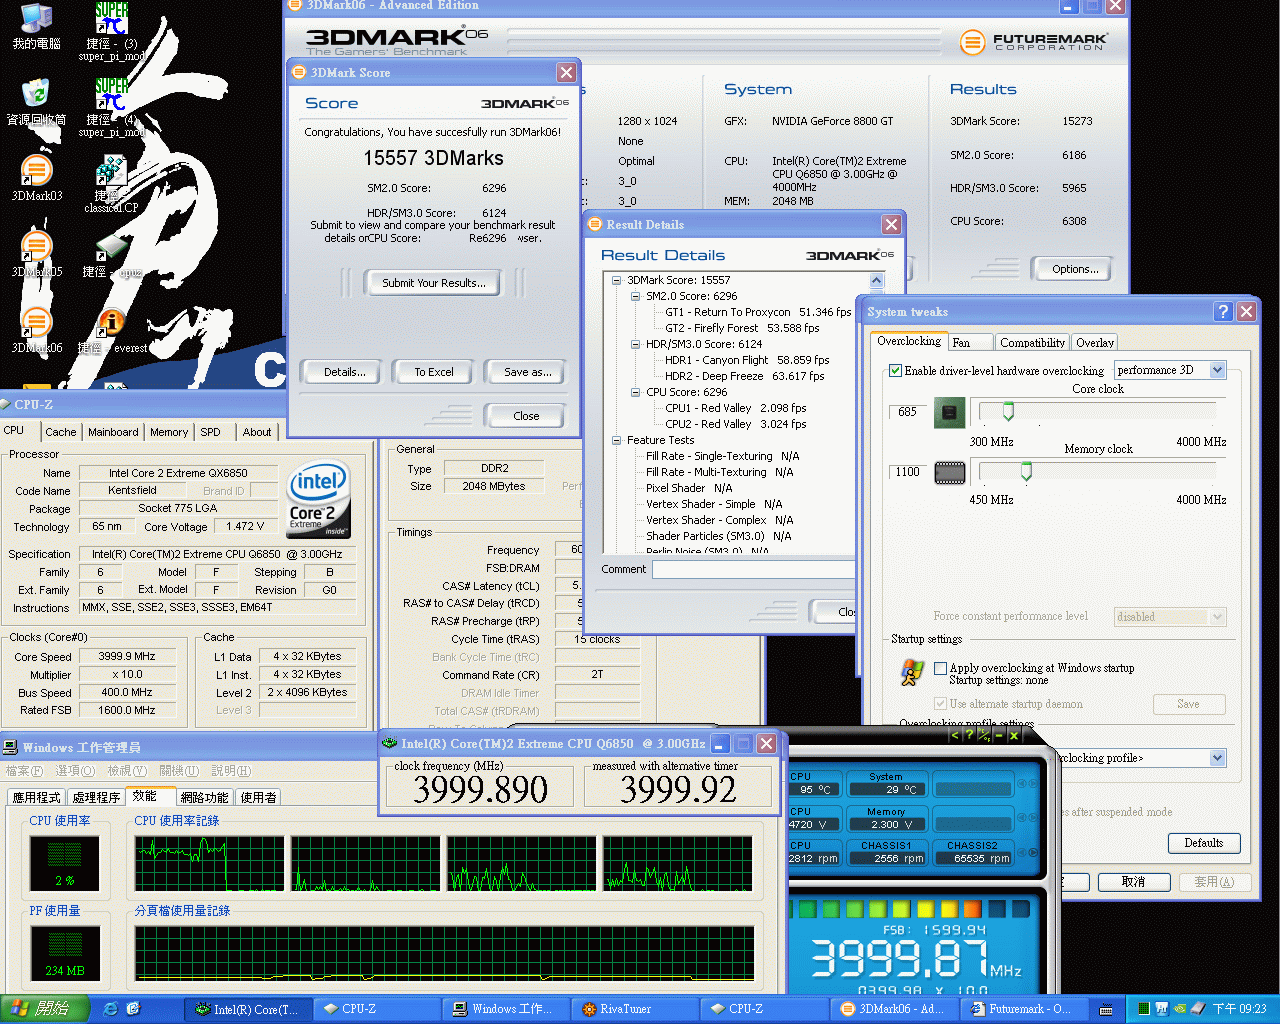Click the PC Probe back arrow icon
Image resolution: width=1280 pixels, height=1024 pixels.
[x=954, y=735]
